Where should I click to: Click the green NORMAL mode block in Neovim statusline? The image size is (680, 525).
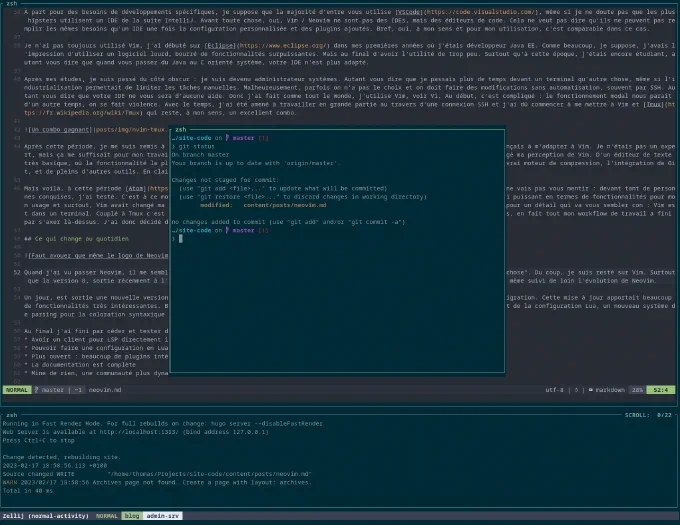17,390
